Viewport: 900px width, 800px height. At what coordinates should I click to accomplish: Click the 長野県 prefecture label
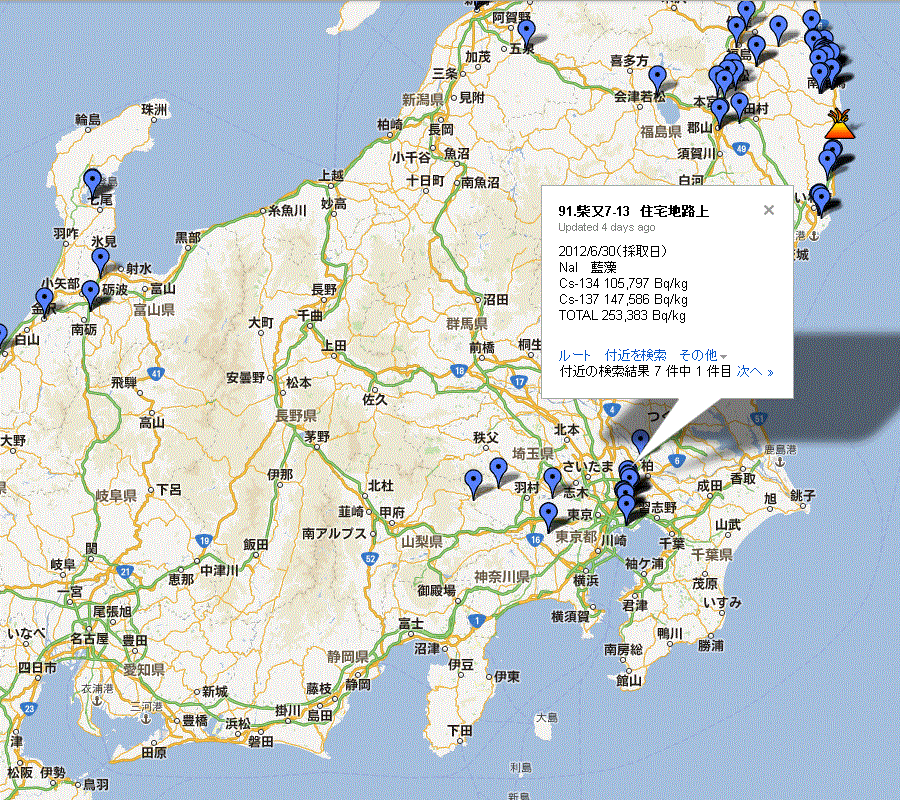point(296,415)
